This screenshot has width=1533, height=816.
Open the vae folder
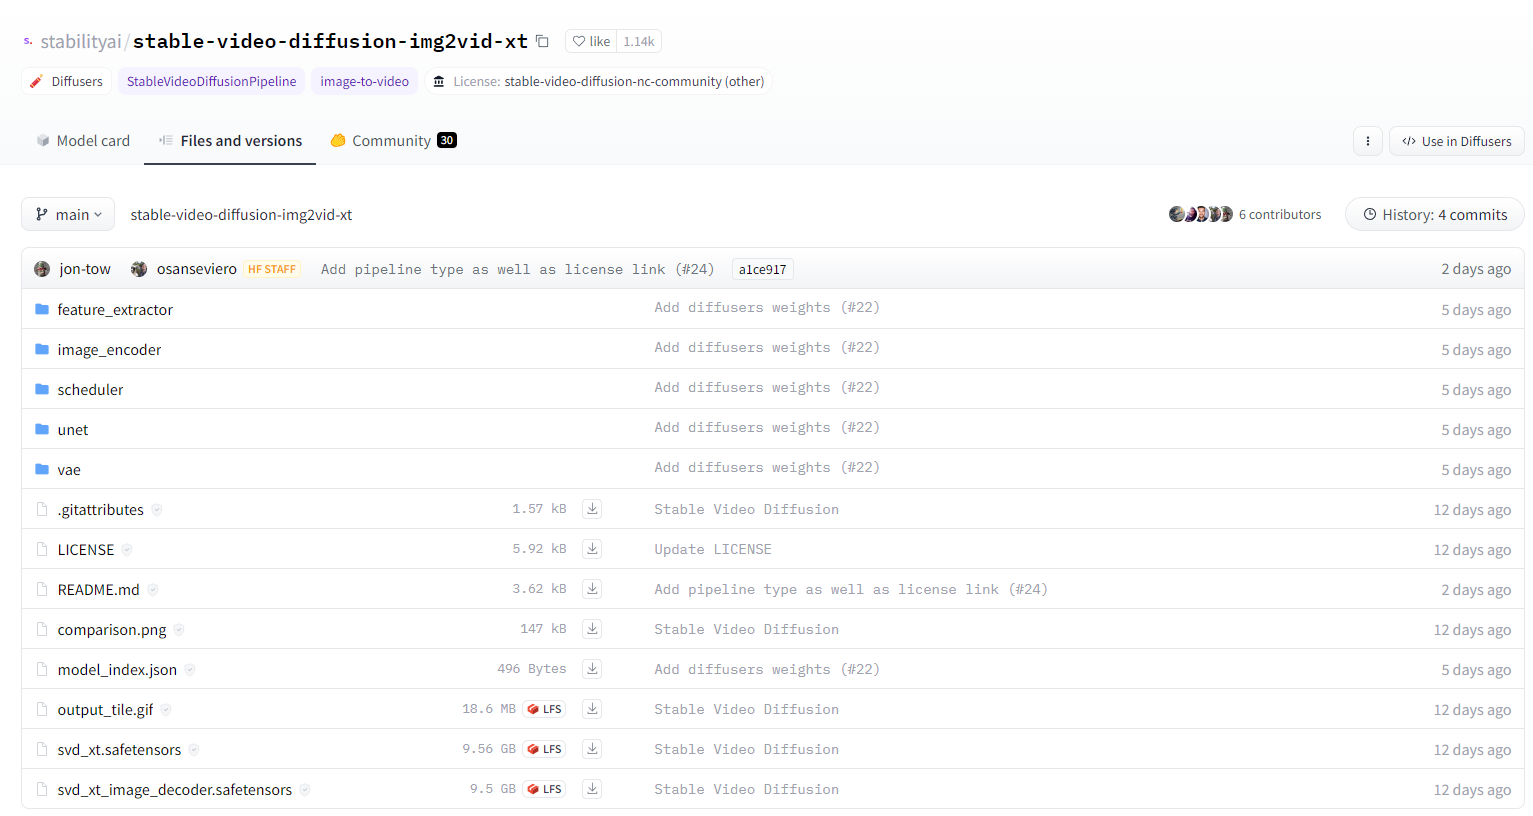[x=69, y=470]
